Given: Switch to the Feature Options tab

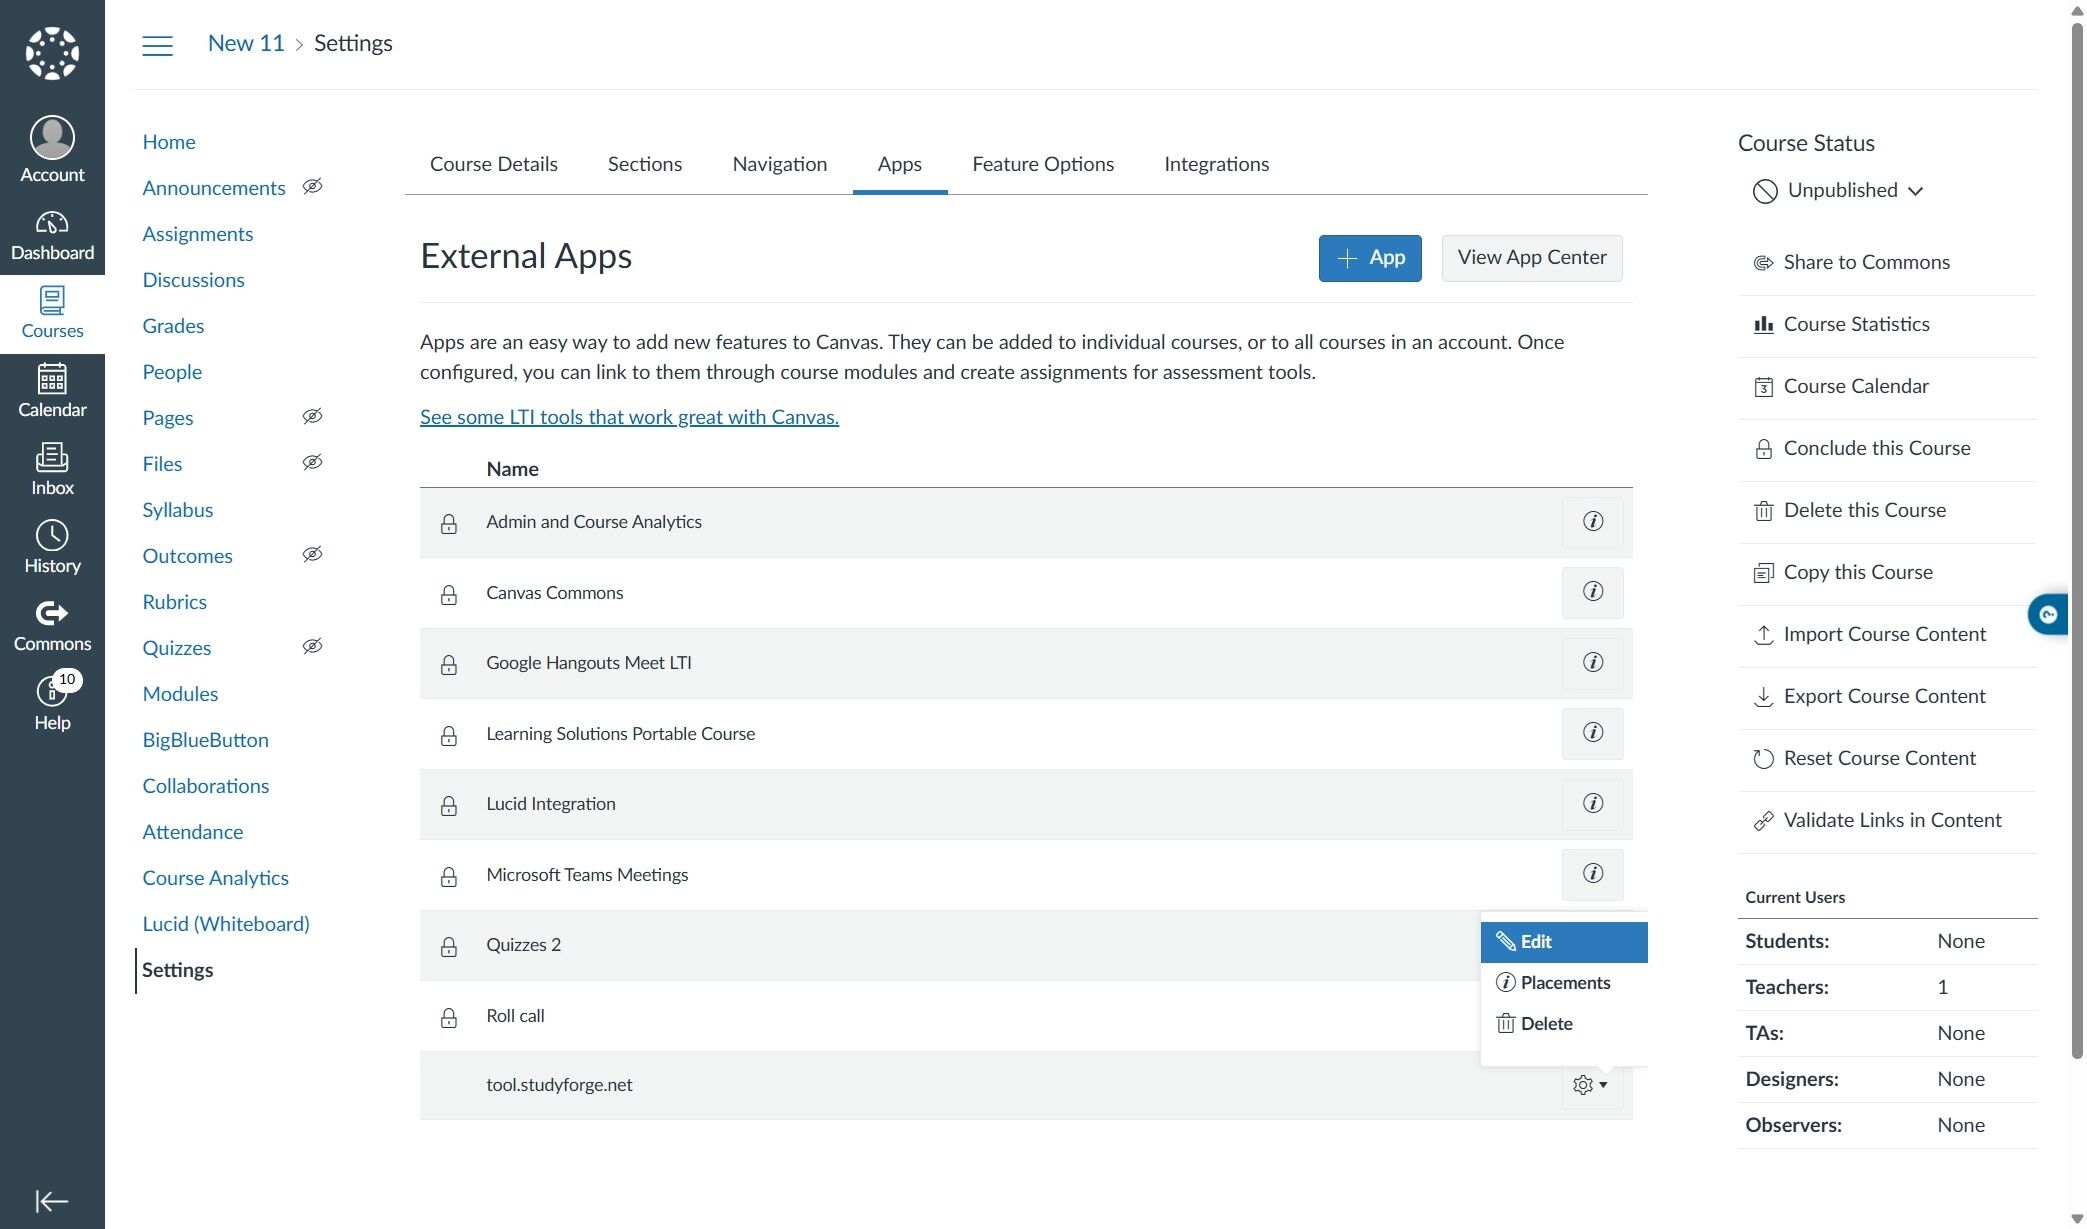Looking at the screenshot, I should pos(1042,164).
